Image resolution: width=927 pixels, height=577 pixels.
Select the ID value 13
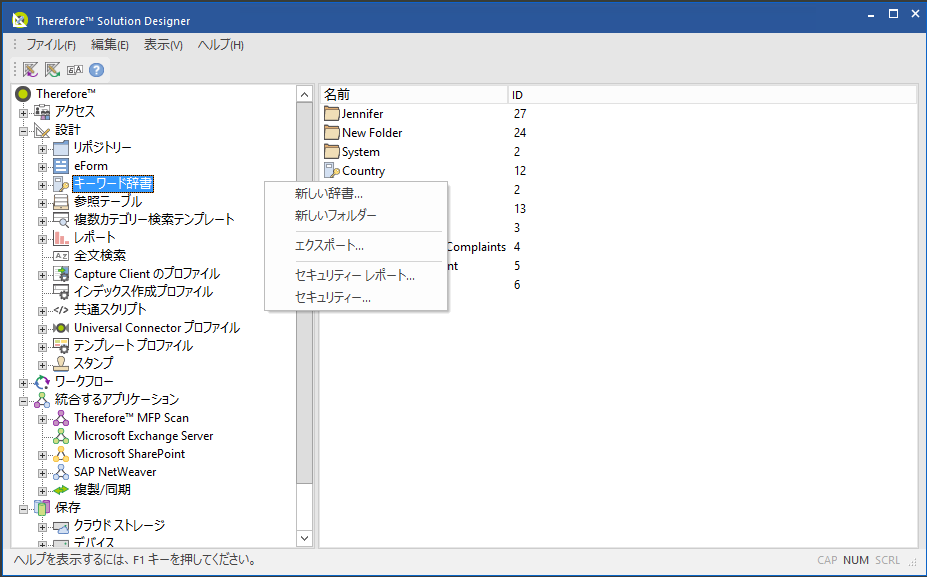[x=520, y=209]
